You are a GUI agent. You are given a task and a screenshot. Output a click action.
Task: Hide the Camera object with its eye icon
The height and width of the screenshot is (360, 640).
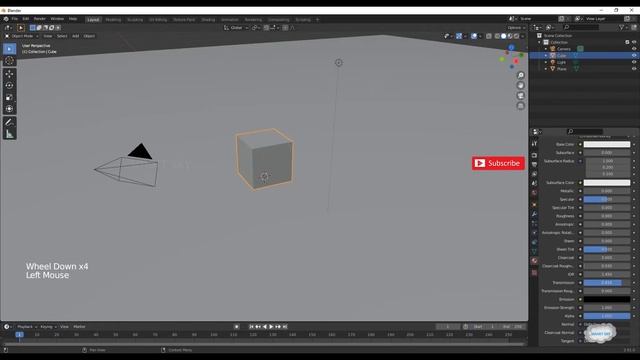(x=634, y=49)
